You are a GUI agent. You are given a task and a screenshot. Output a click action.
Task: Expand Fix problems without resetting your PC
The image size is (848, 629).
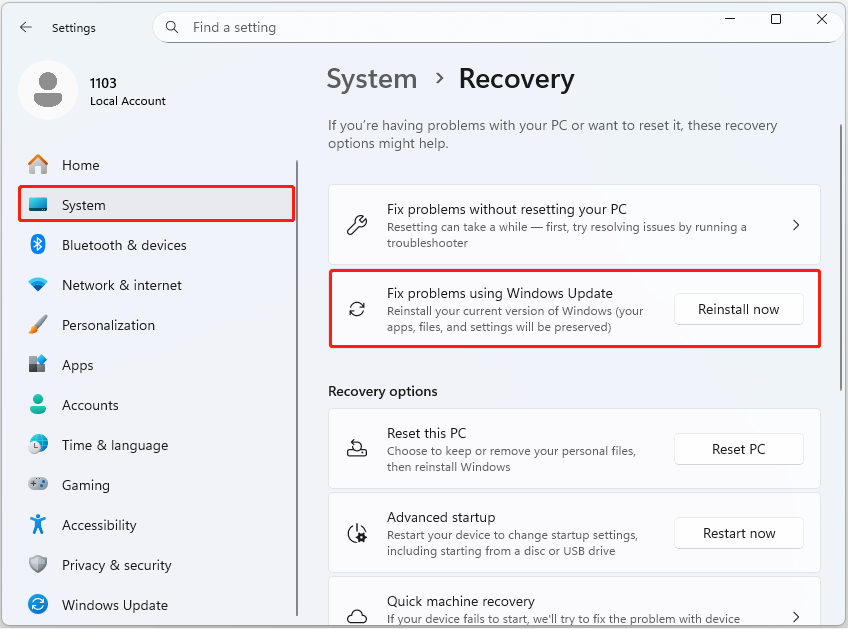pos(796,224)
